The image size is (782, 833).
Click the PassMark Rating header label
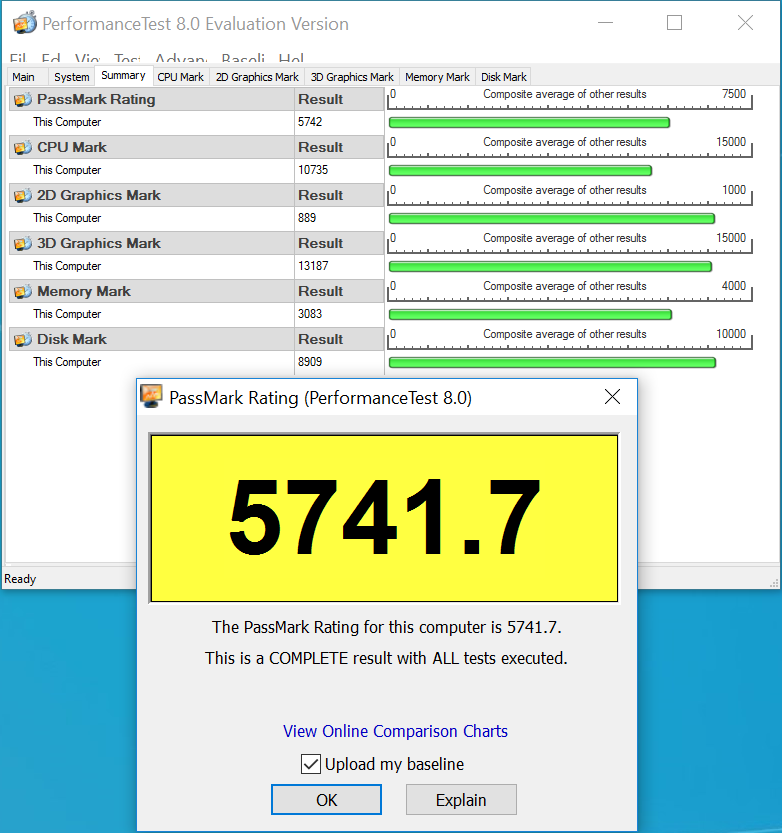click(96, 99)
